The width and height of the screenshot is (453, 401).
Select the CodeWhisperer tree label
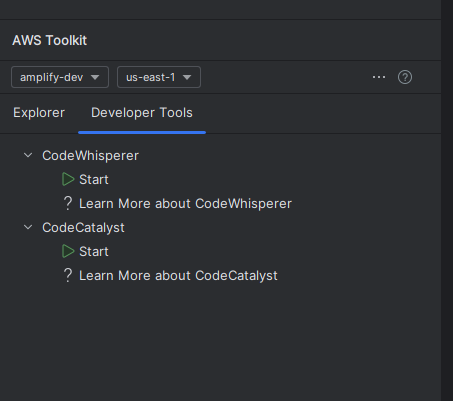[90, 156]
